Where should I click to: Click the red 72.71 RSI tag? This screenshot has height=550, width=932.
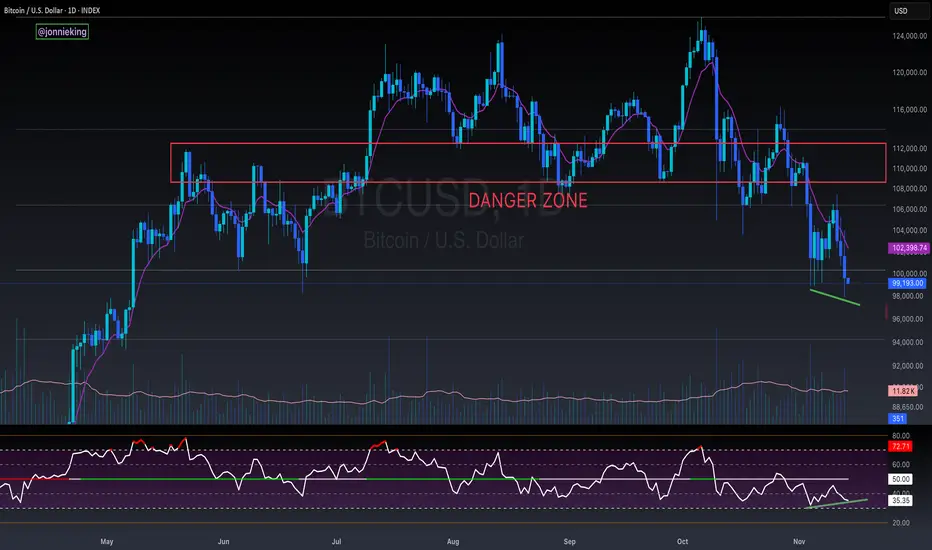coord(900,447)
